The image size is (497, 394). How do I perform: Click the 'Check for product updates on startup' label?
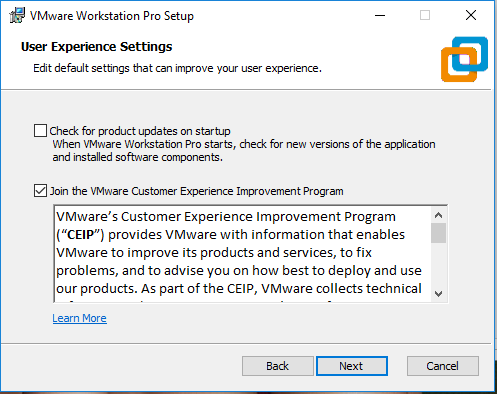click(140, 131)
